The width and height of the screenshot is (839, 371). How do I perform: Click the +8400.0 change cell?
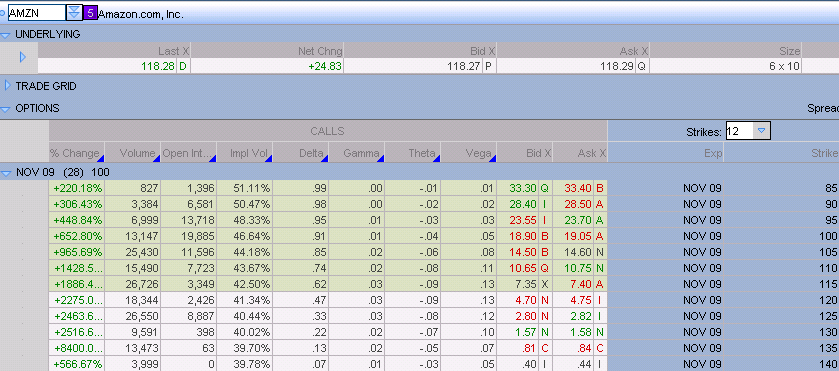tap(78, 348)
